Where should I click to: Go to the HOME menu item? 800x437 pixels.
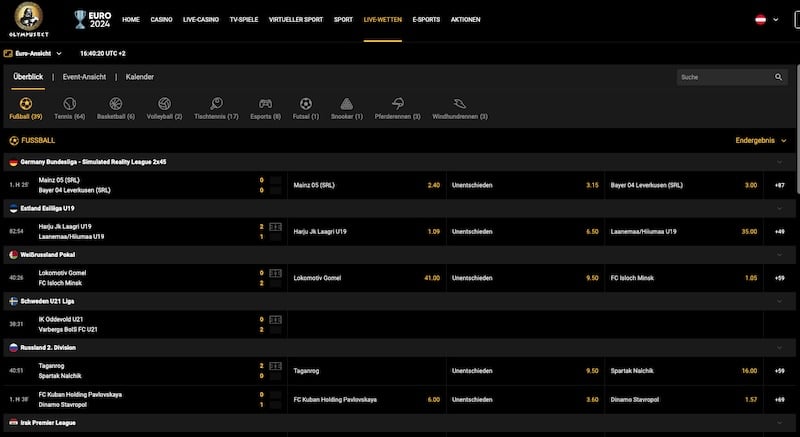131,19
